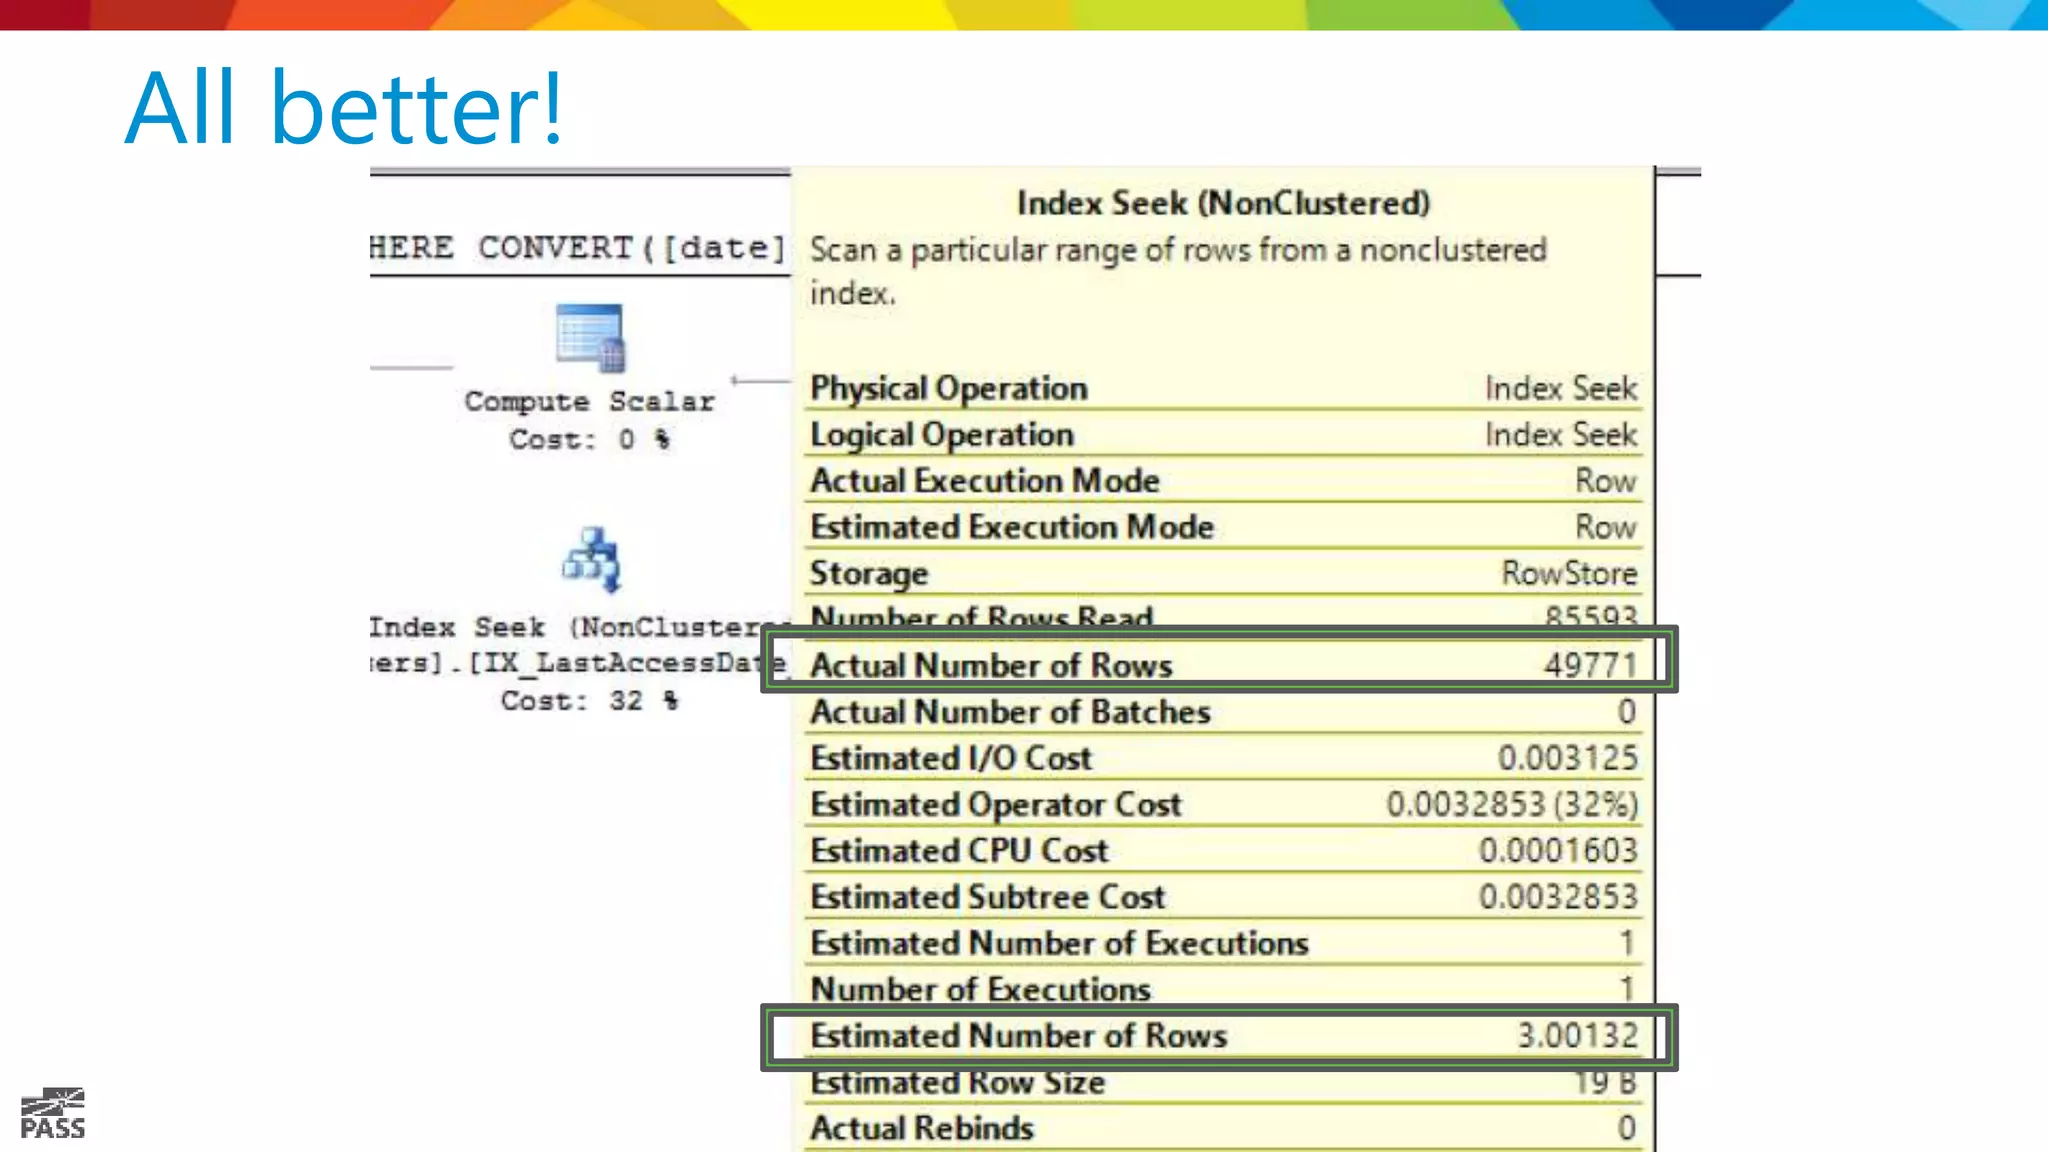
Task: Click the Compute Scalar operator icon
Action: click(x=590, y=337)
